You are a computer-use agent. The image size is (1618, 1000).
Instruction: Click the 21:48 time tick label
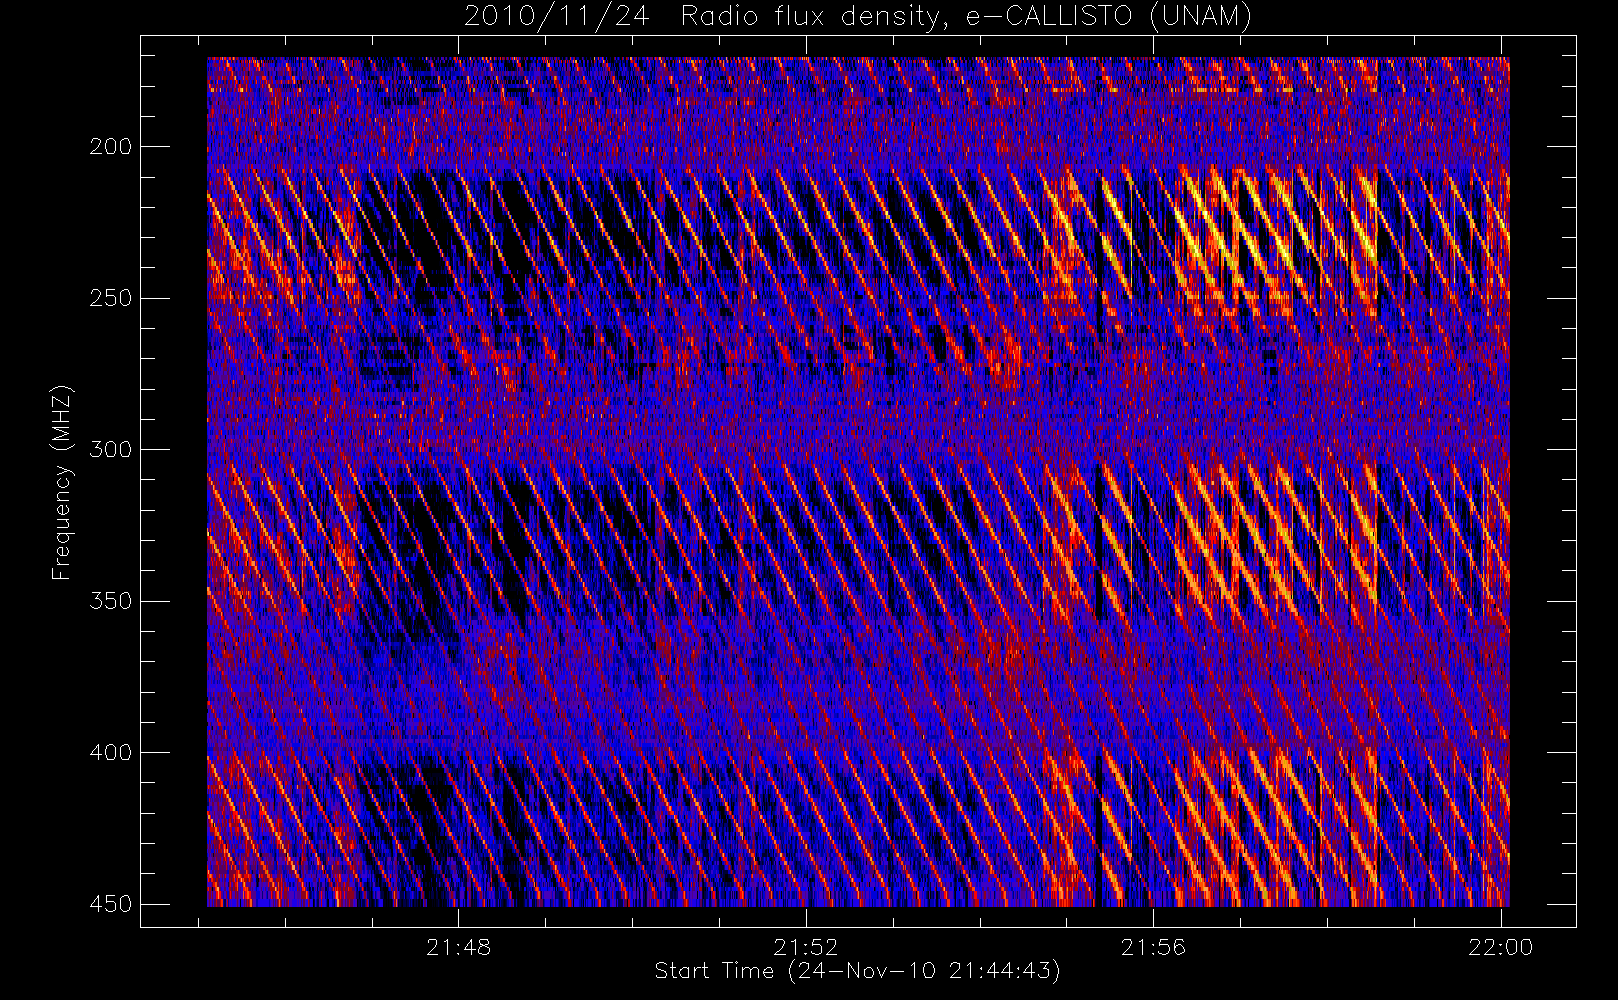coord(458,947)
